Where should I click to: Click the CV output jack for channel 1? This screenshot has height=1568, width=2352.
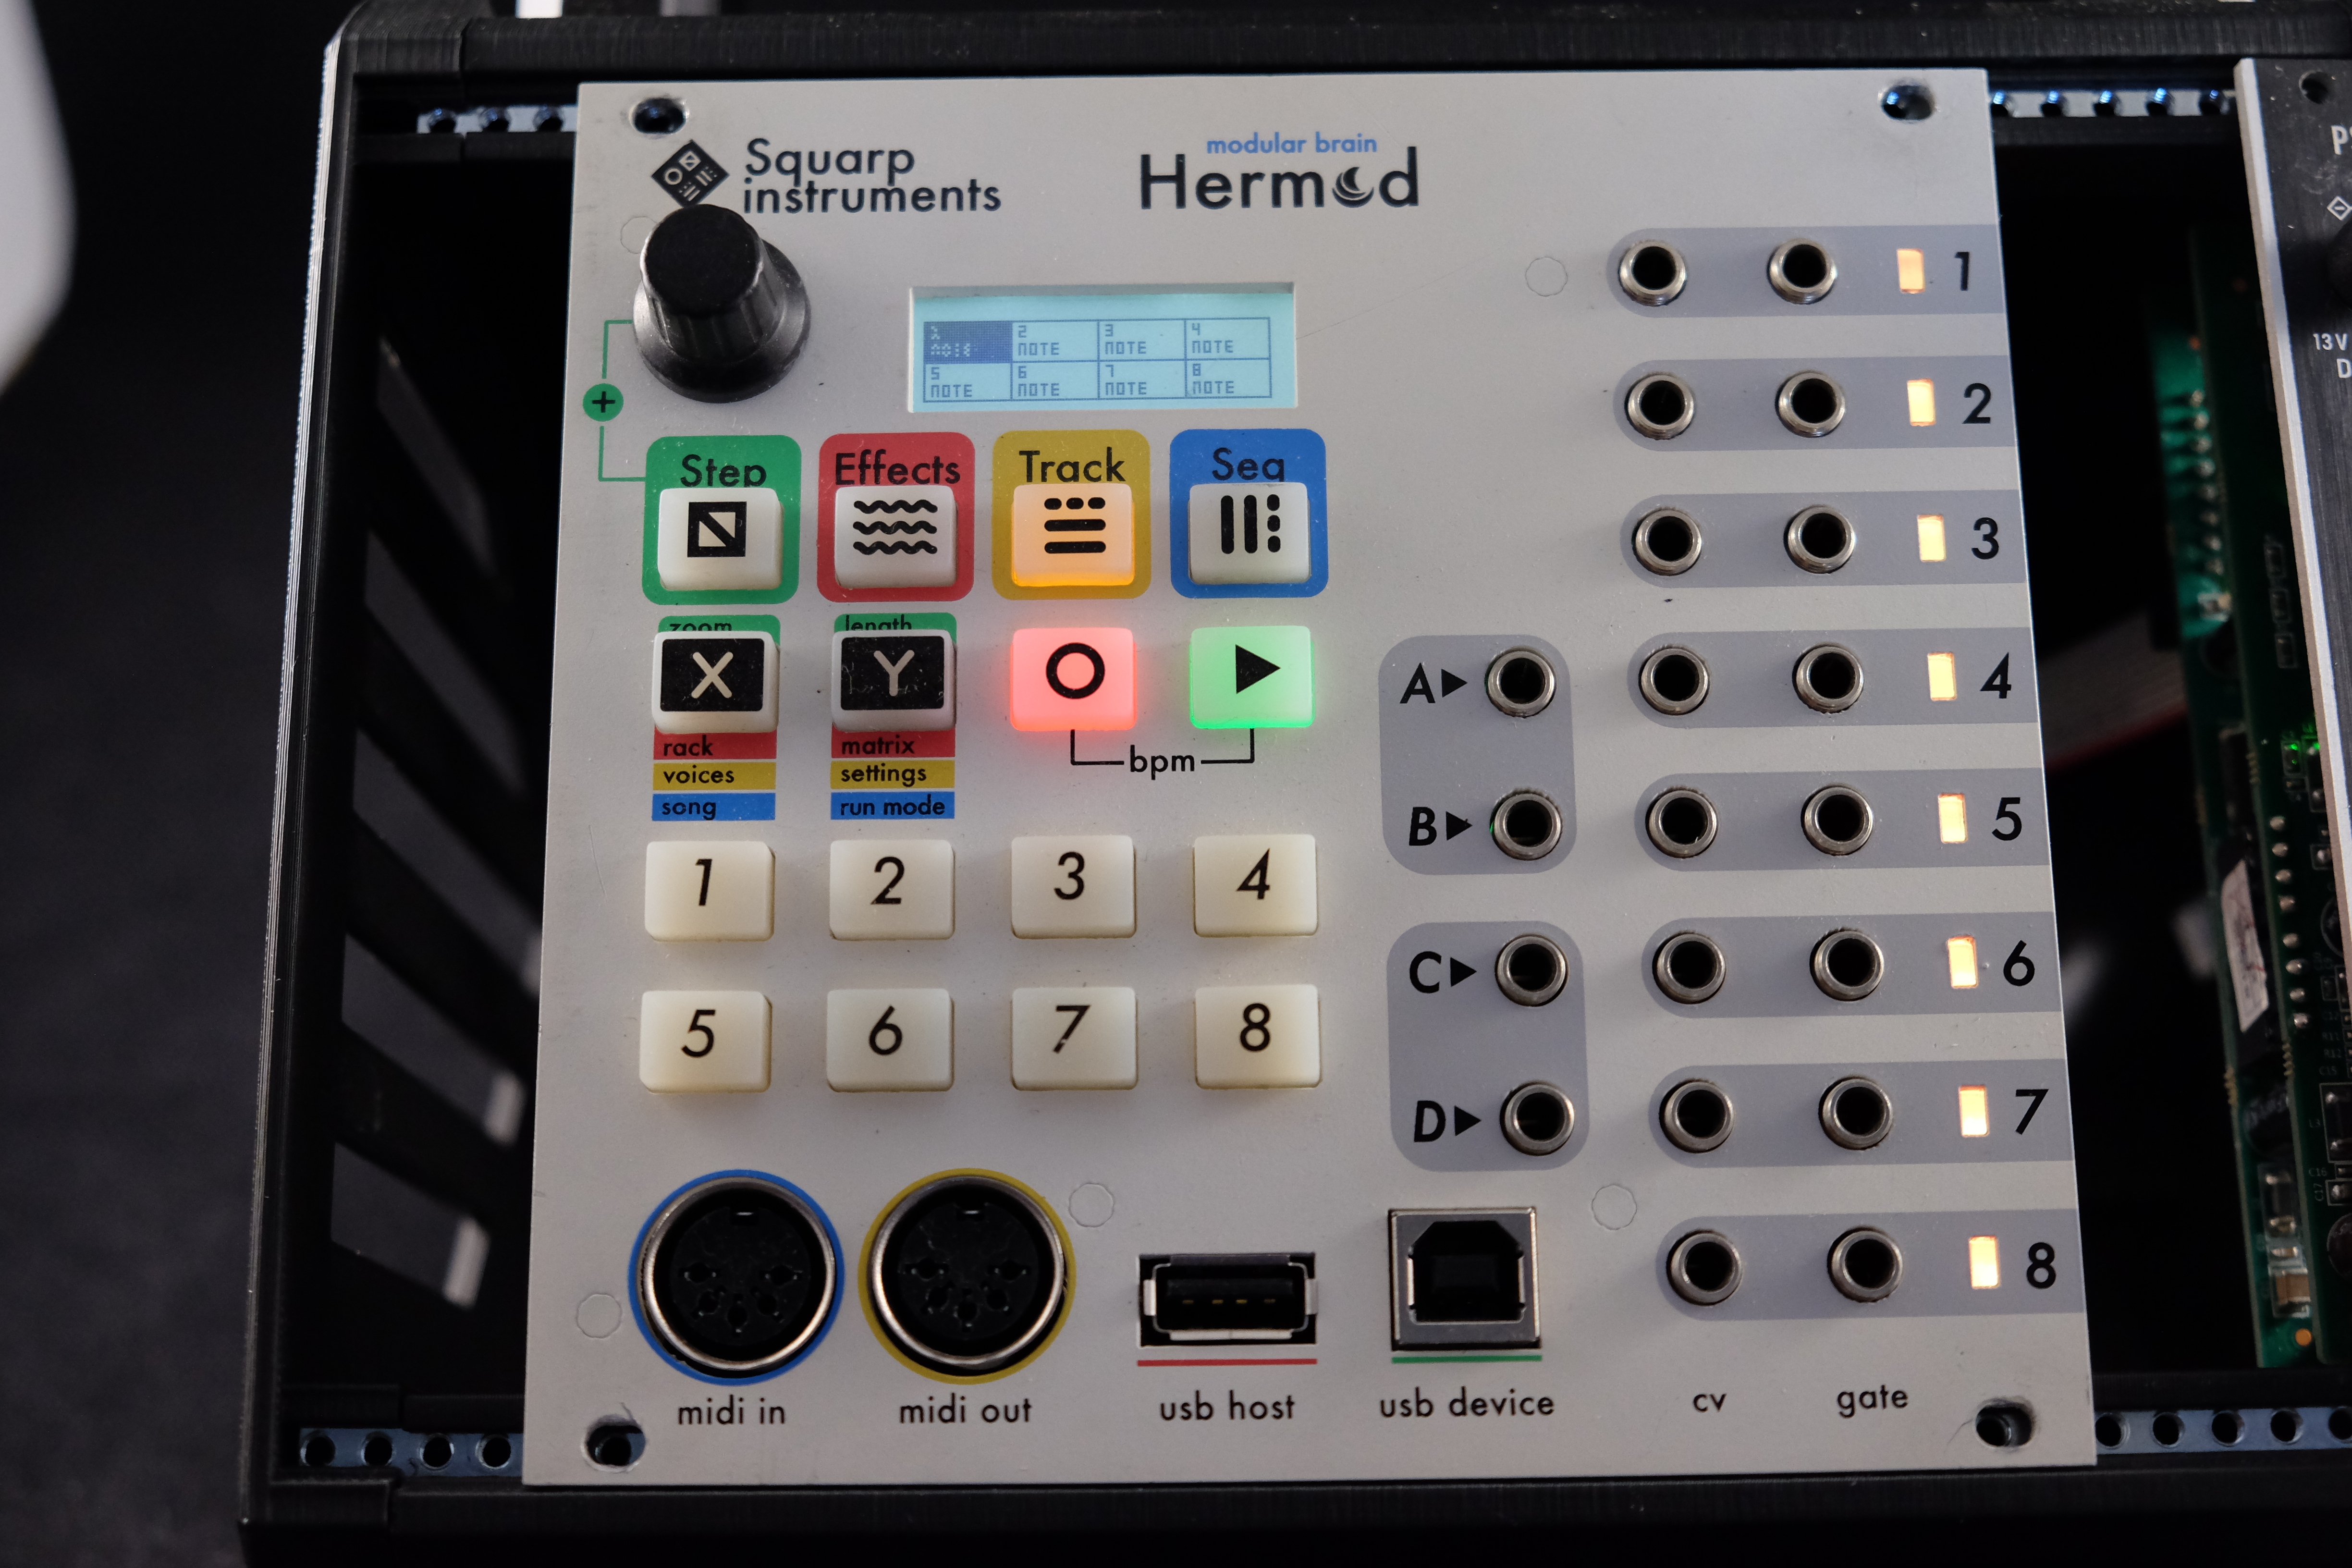(1652, 271)
